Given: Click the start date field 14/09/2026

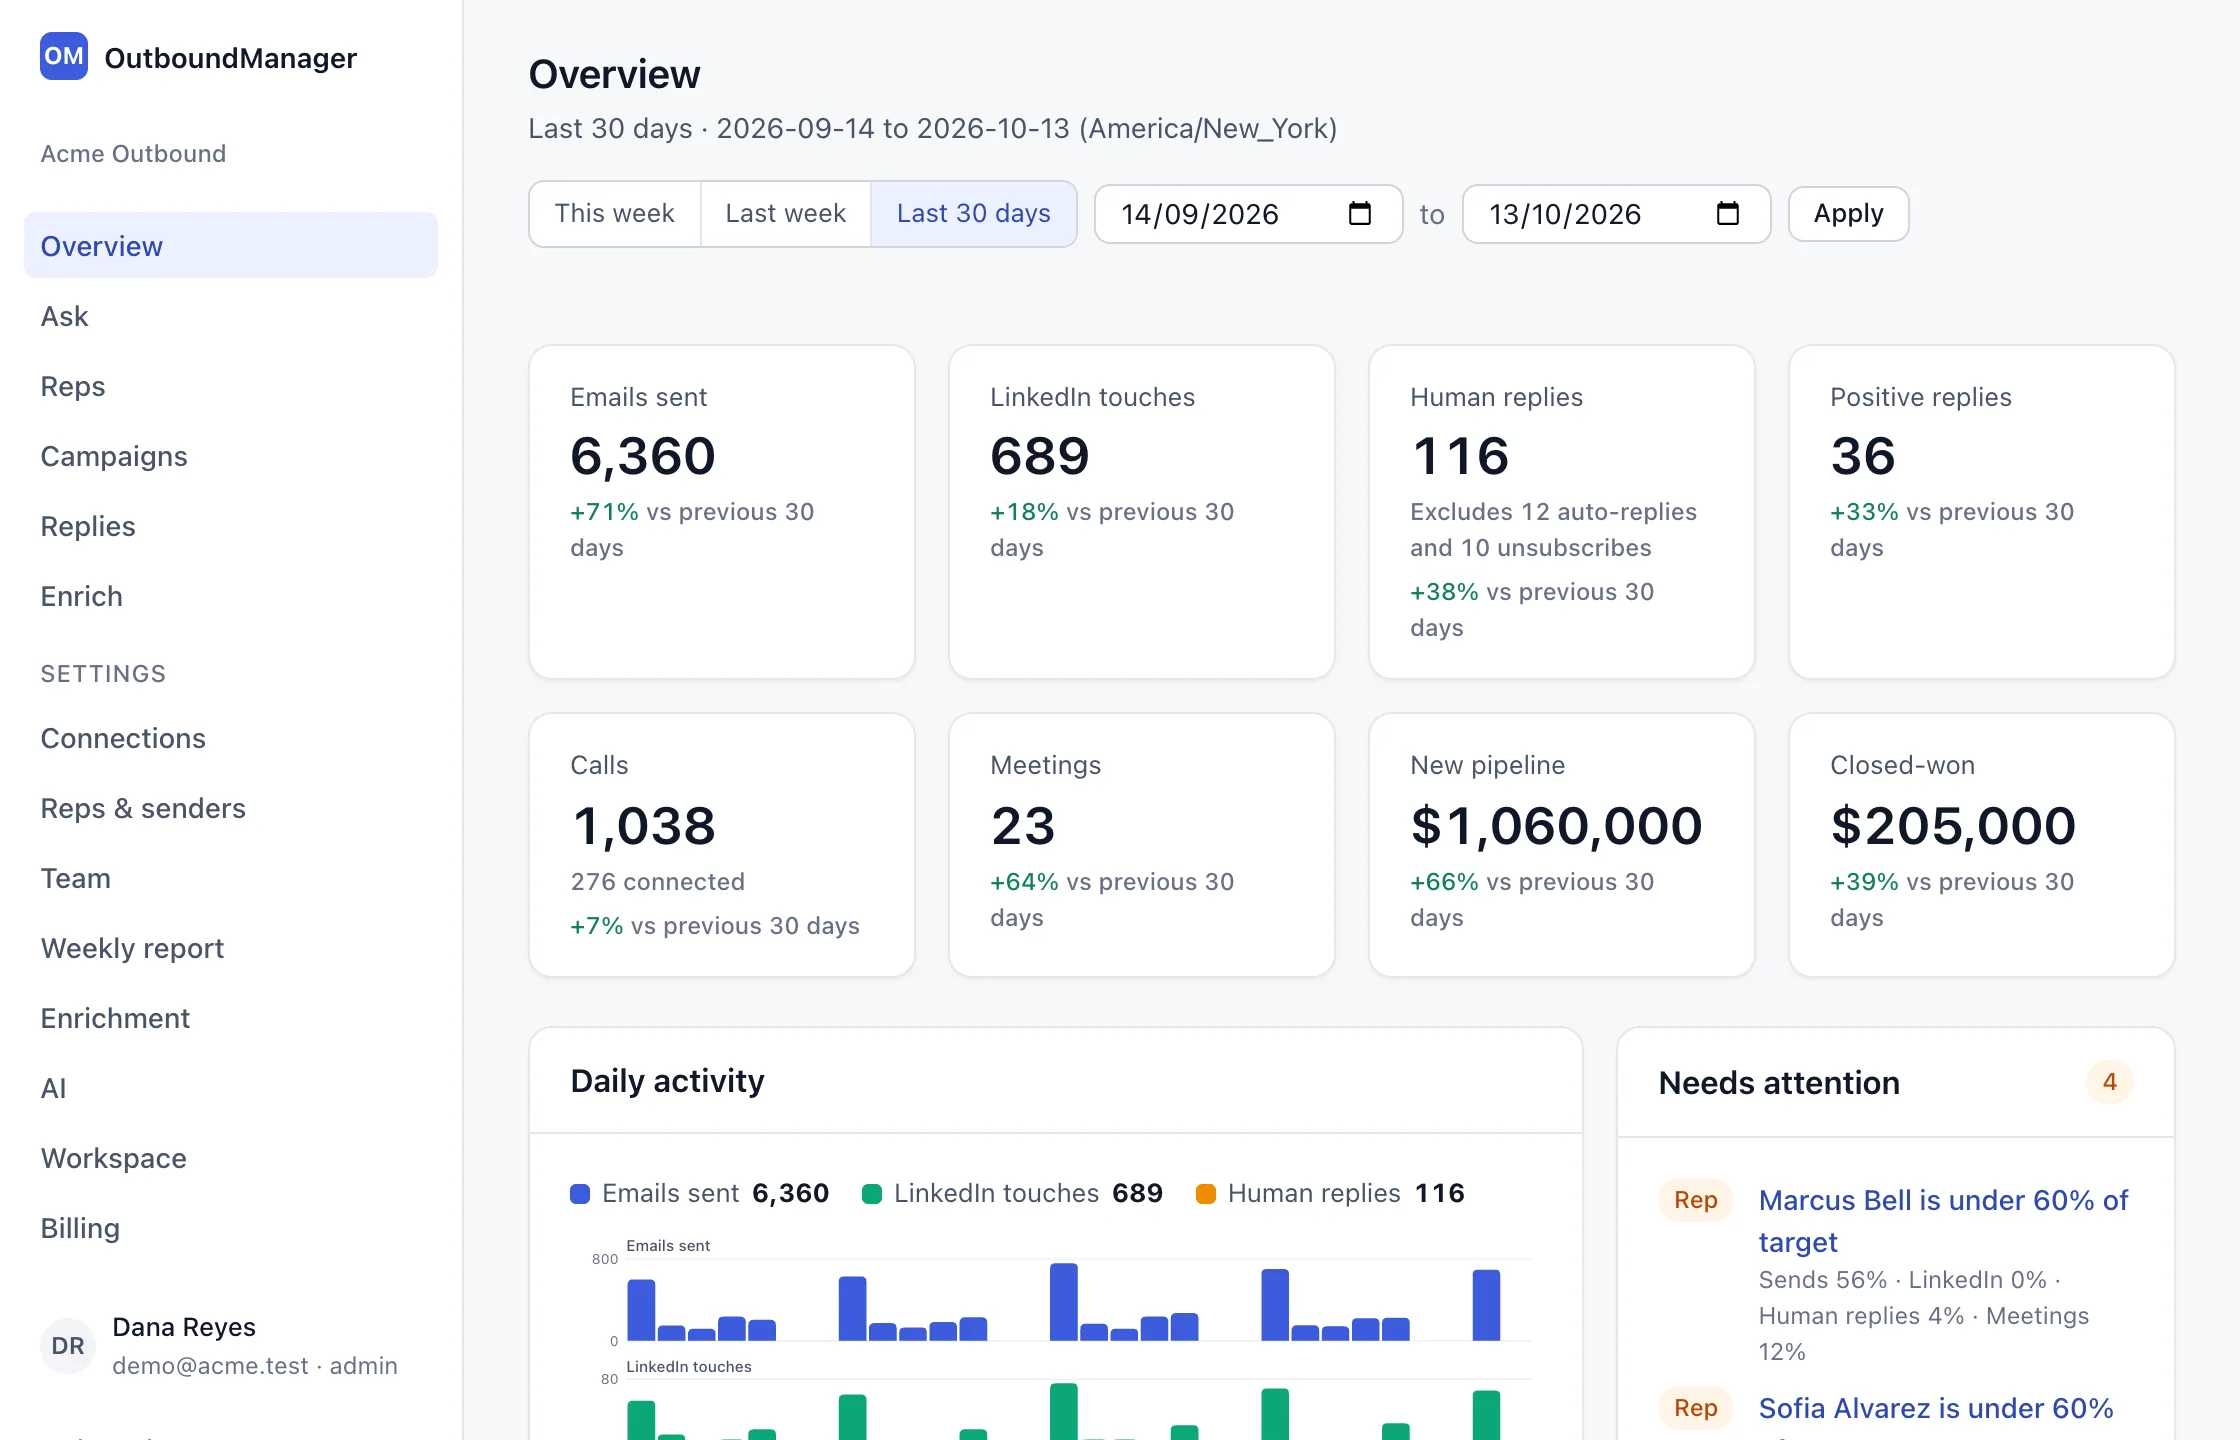Looking at the screenshot, I should point(1248,213).
